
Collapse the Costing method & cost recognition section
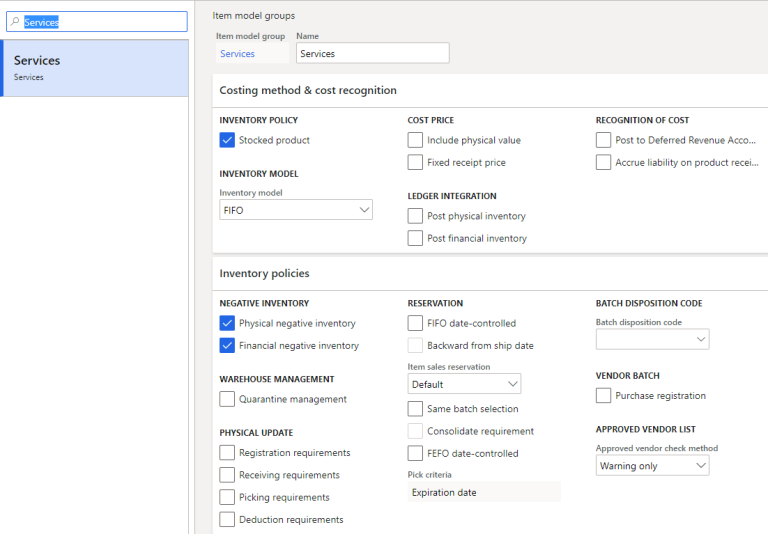click(308, 90)
